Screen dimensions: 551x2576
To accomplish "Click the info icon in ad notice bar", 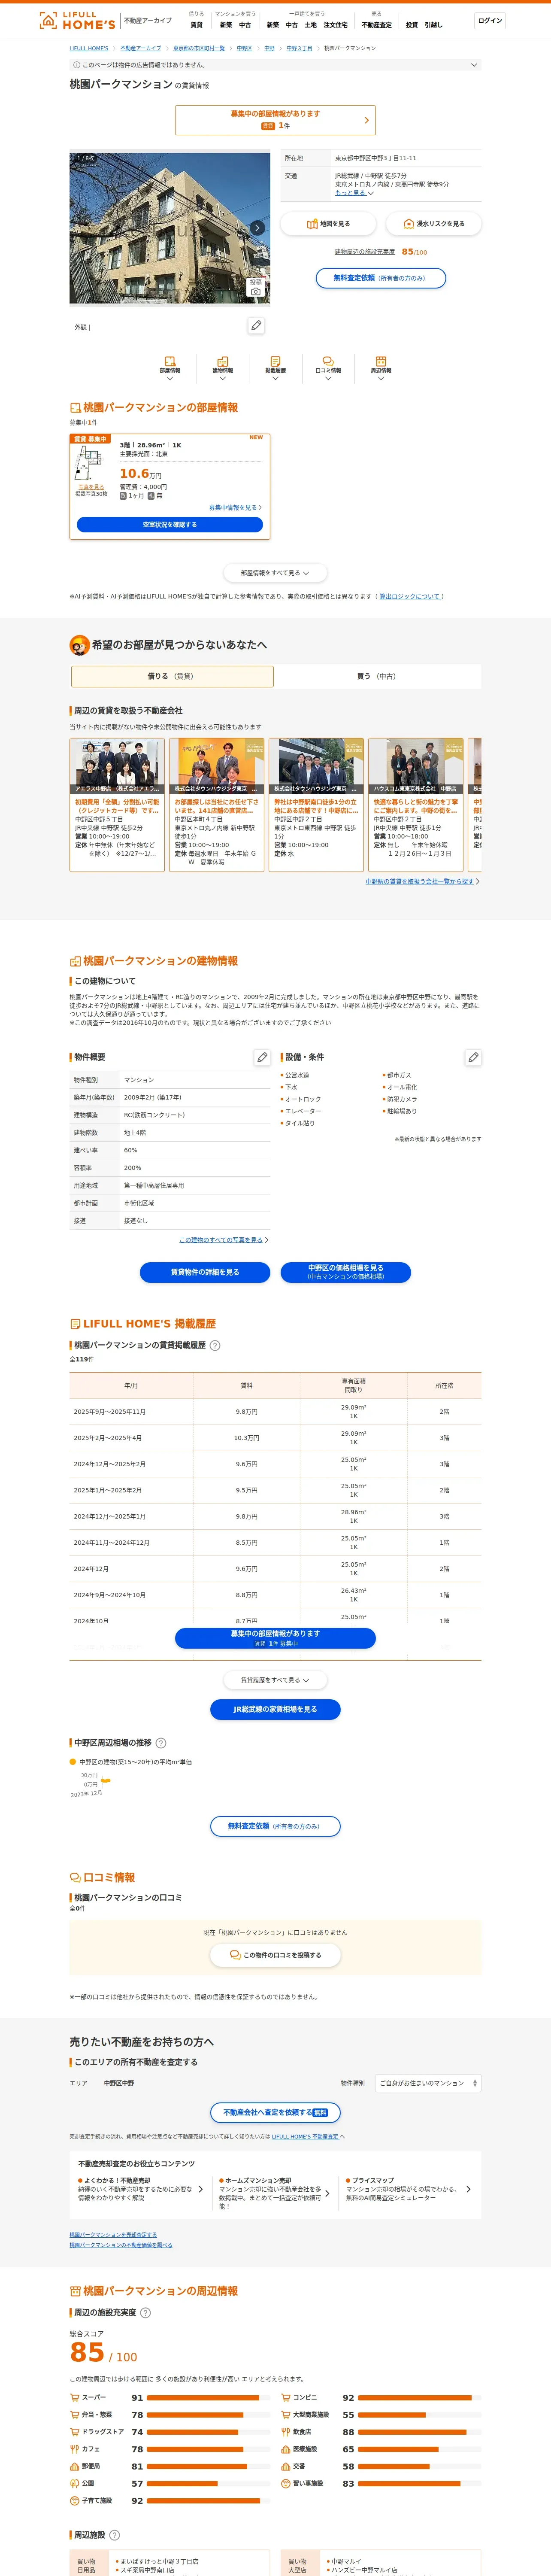I will [77, 65].
